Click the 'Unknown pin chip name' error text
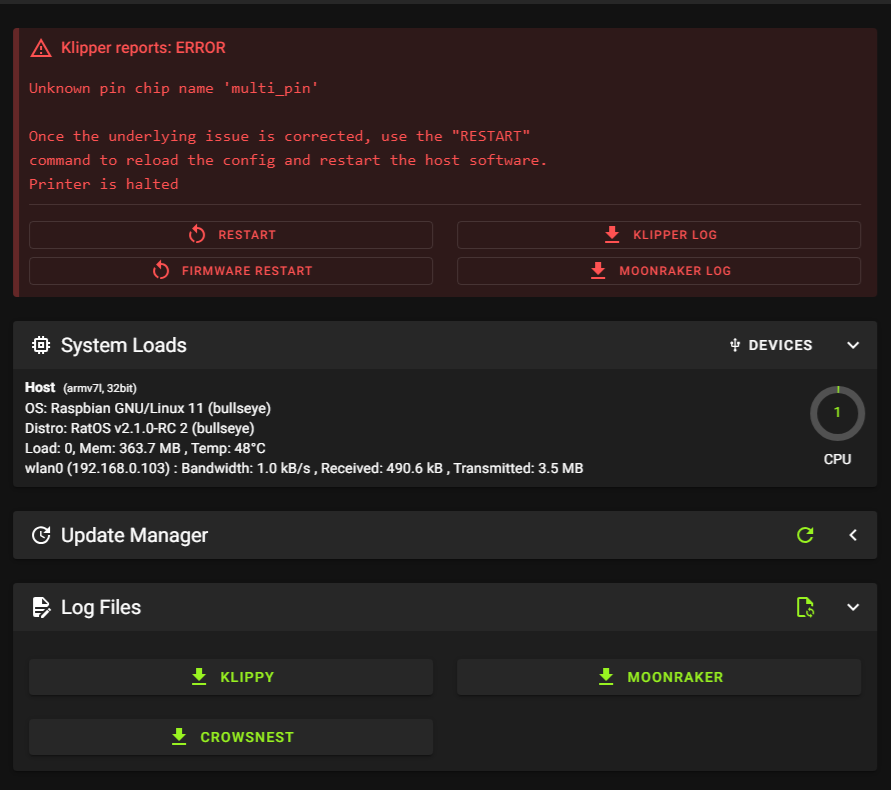891x790 pixels. [x=173, y=89]
